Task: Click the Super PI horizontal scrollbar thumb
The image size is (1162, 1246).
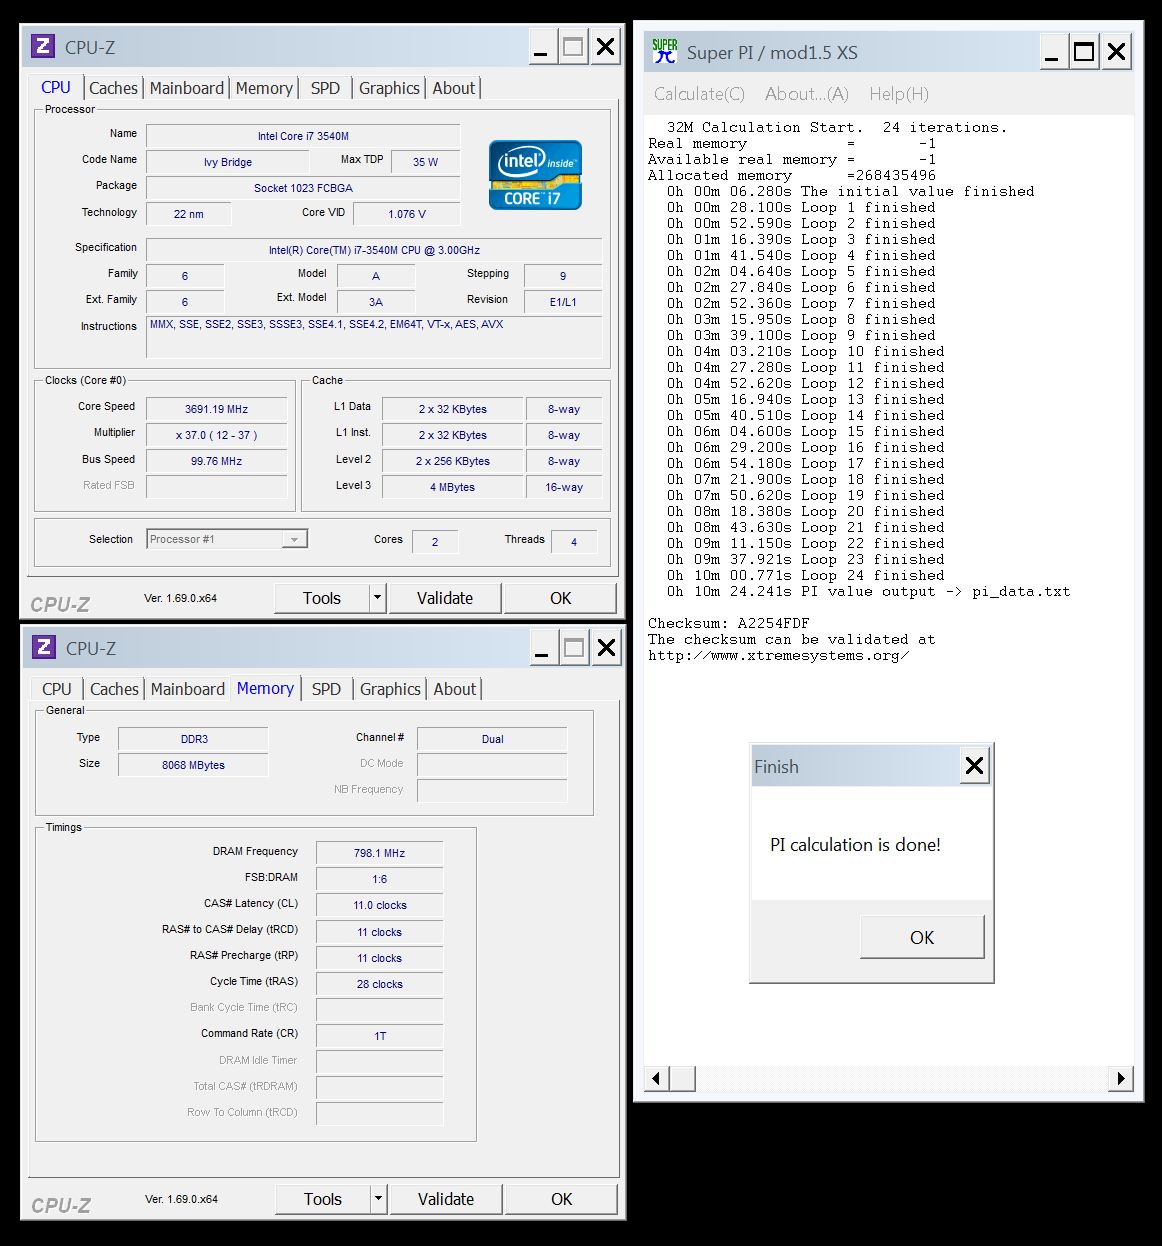Action: pyautogui.click(x=682, y=1078)
